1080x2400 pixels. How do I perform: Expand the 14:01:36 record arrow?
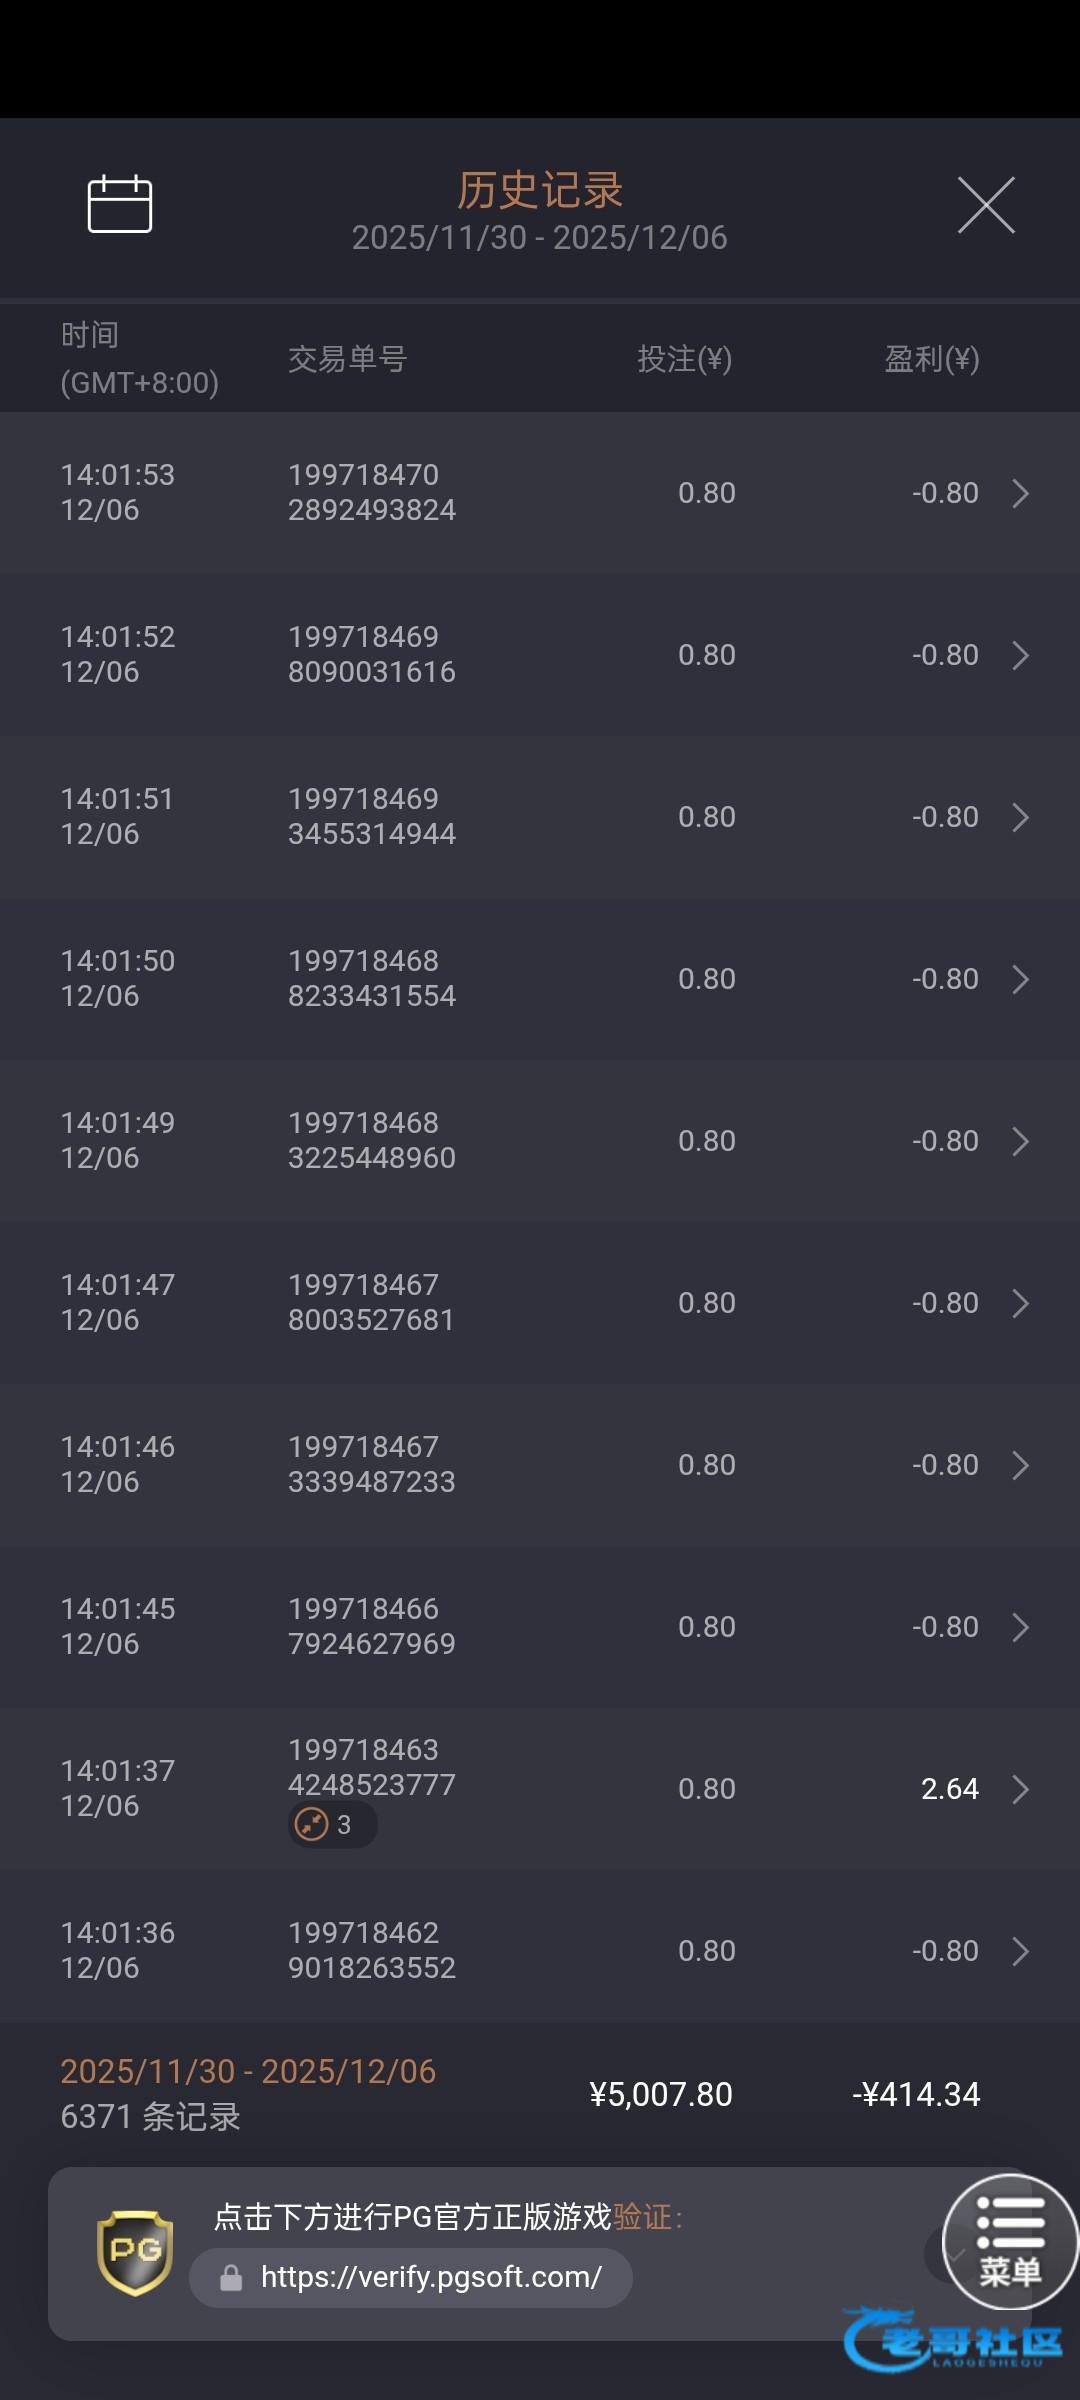click(1020, 1951)
